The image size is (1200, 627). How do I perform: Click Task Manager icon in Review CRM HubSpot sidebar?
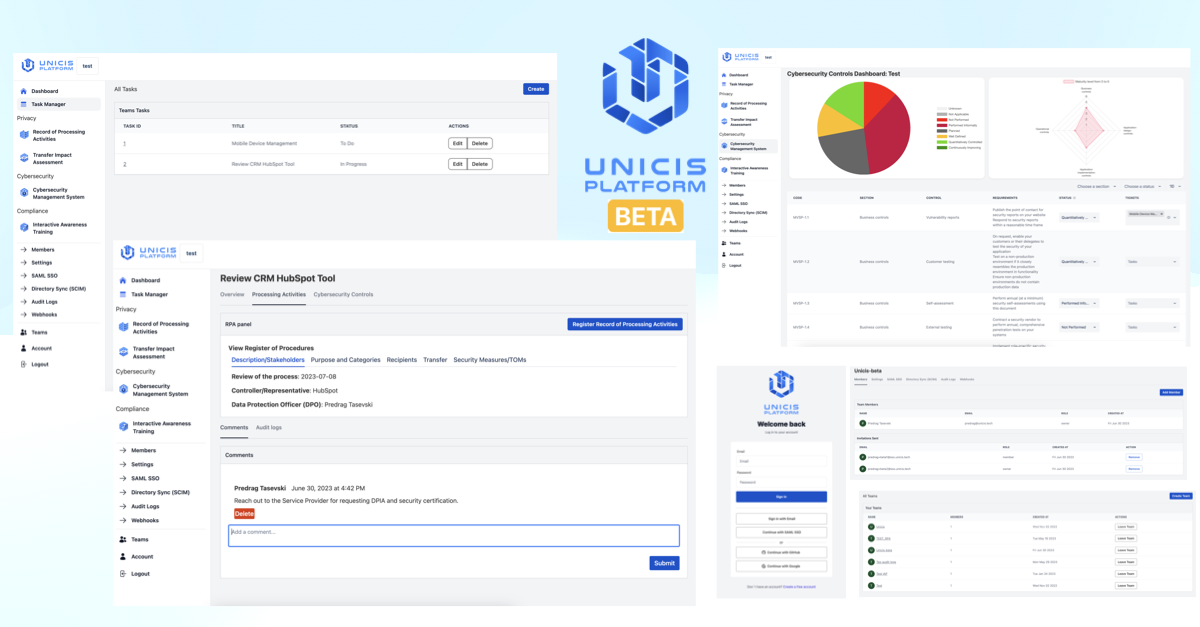click(123, 294)
